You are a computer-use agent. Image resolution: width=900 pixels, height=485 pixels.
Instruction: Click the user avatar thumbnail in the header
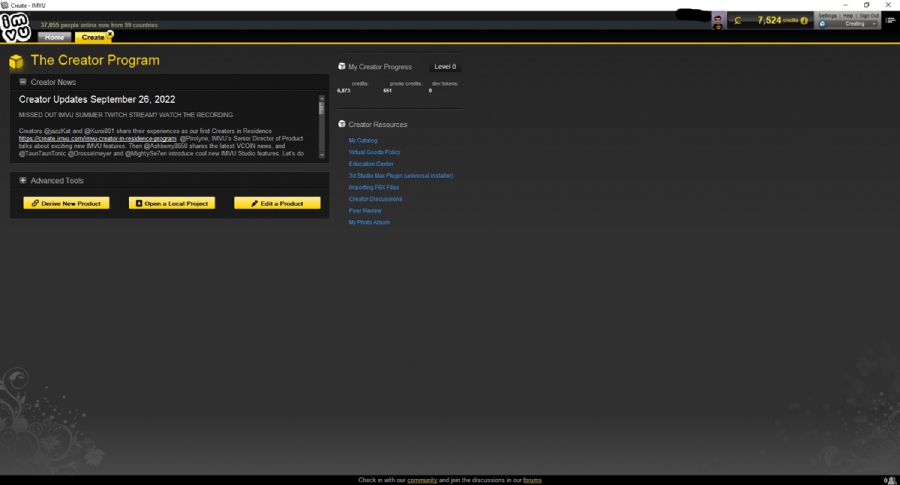coord(718,22)
